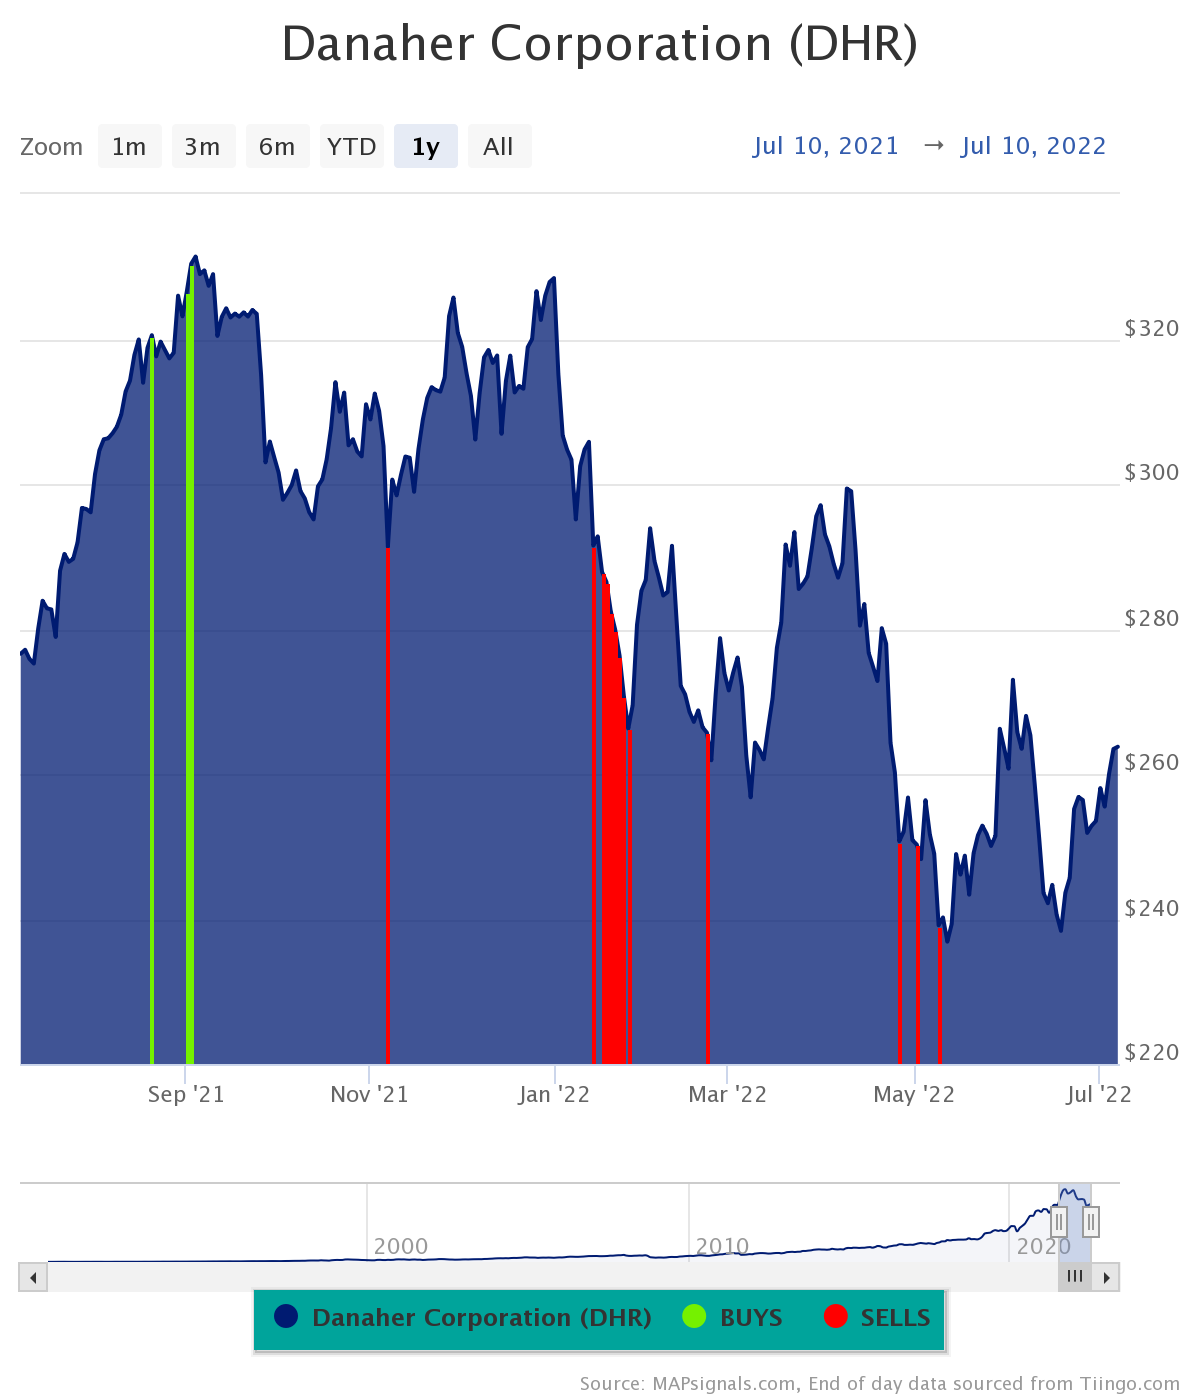Toggle BUYS series in legend
Screen dimensions: 1200x1400
click(x=733, y=1318)
